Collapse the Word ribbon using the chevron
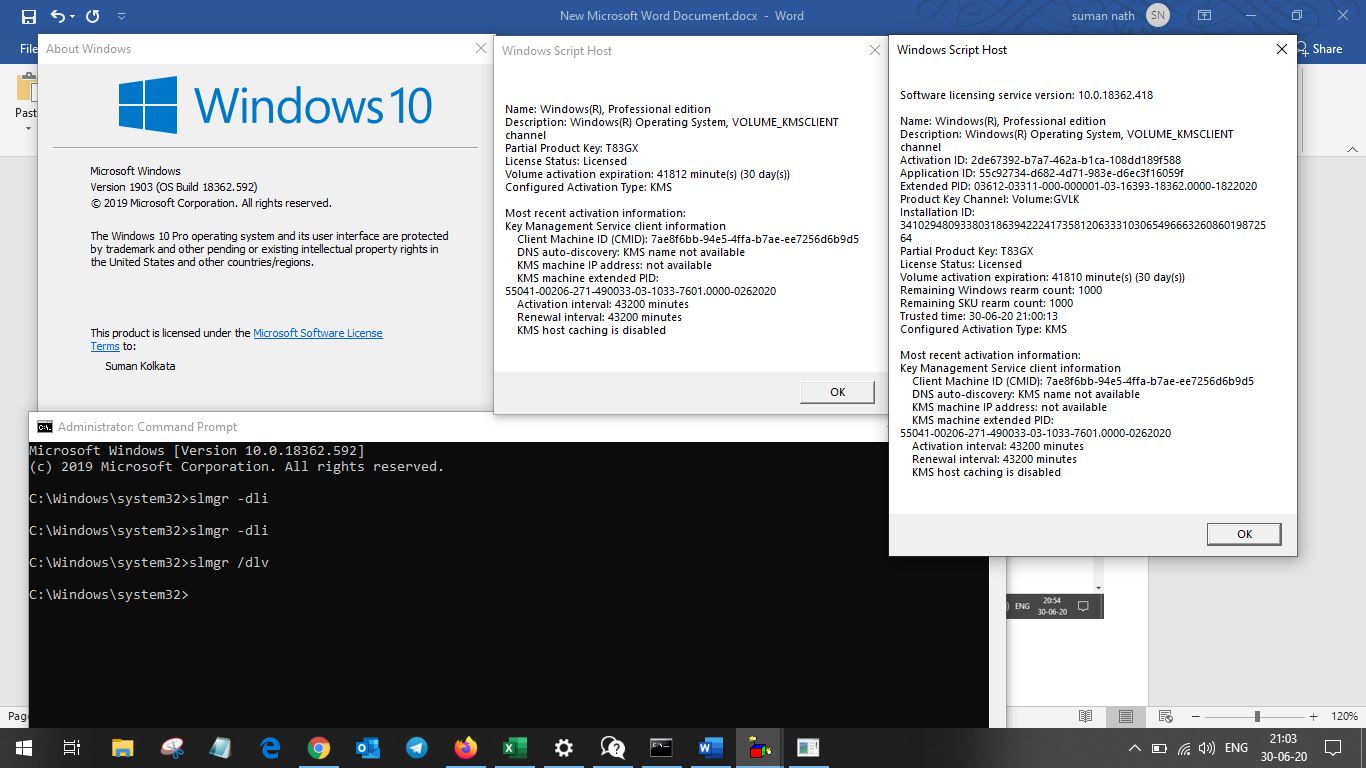Image resolution: width=1366 pixels, height=768 pixels. coord(1351,150)
